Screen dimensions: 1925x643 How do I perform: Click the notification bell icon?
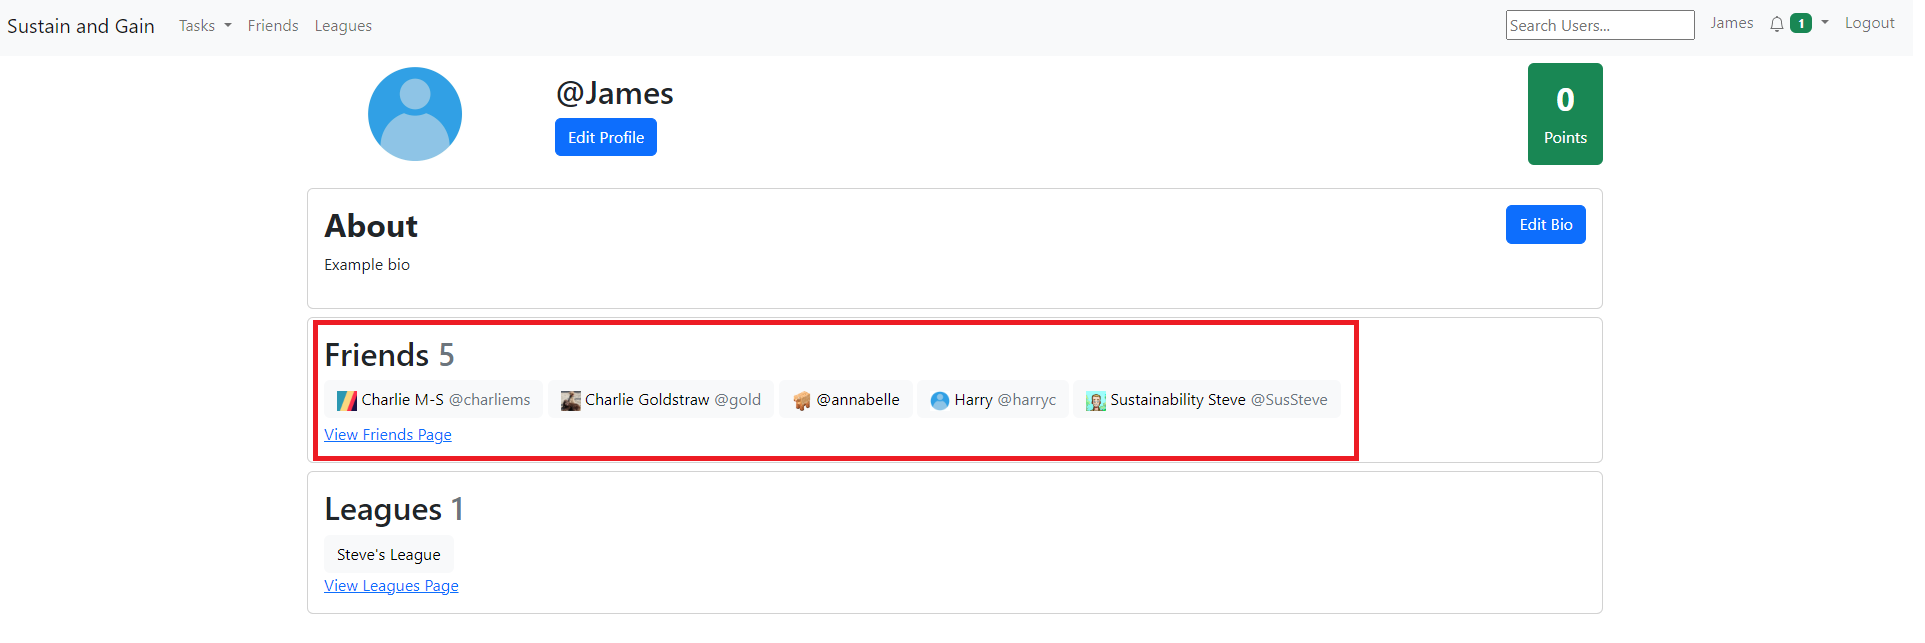click(x=1776, y=24)
